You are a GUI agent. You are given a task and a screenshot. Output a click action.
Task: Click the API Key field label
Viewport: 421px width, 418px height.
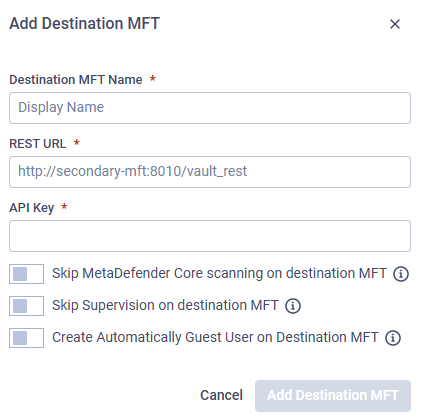point(32,208)
